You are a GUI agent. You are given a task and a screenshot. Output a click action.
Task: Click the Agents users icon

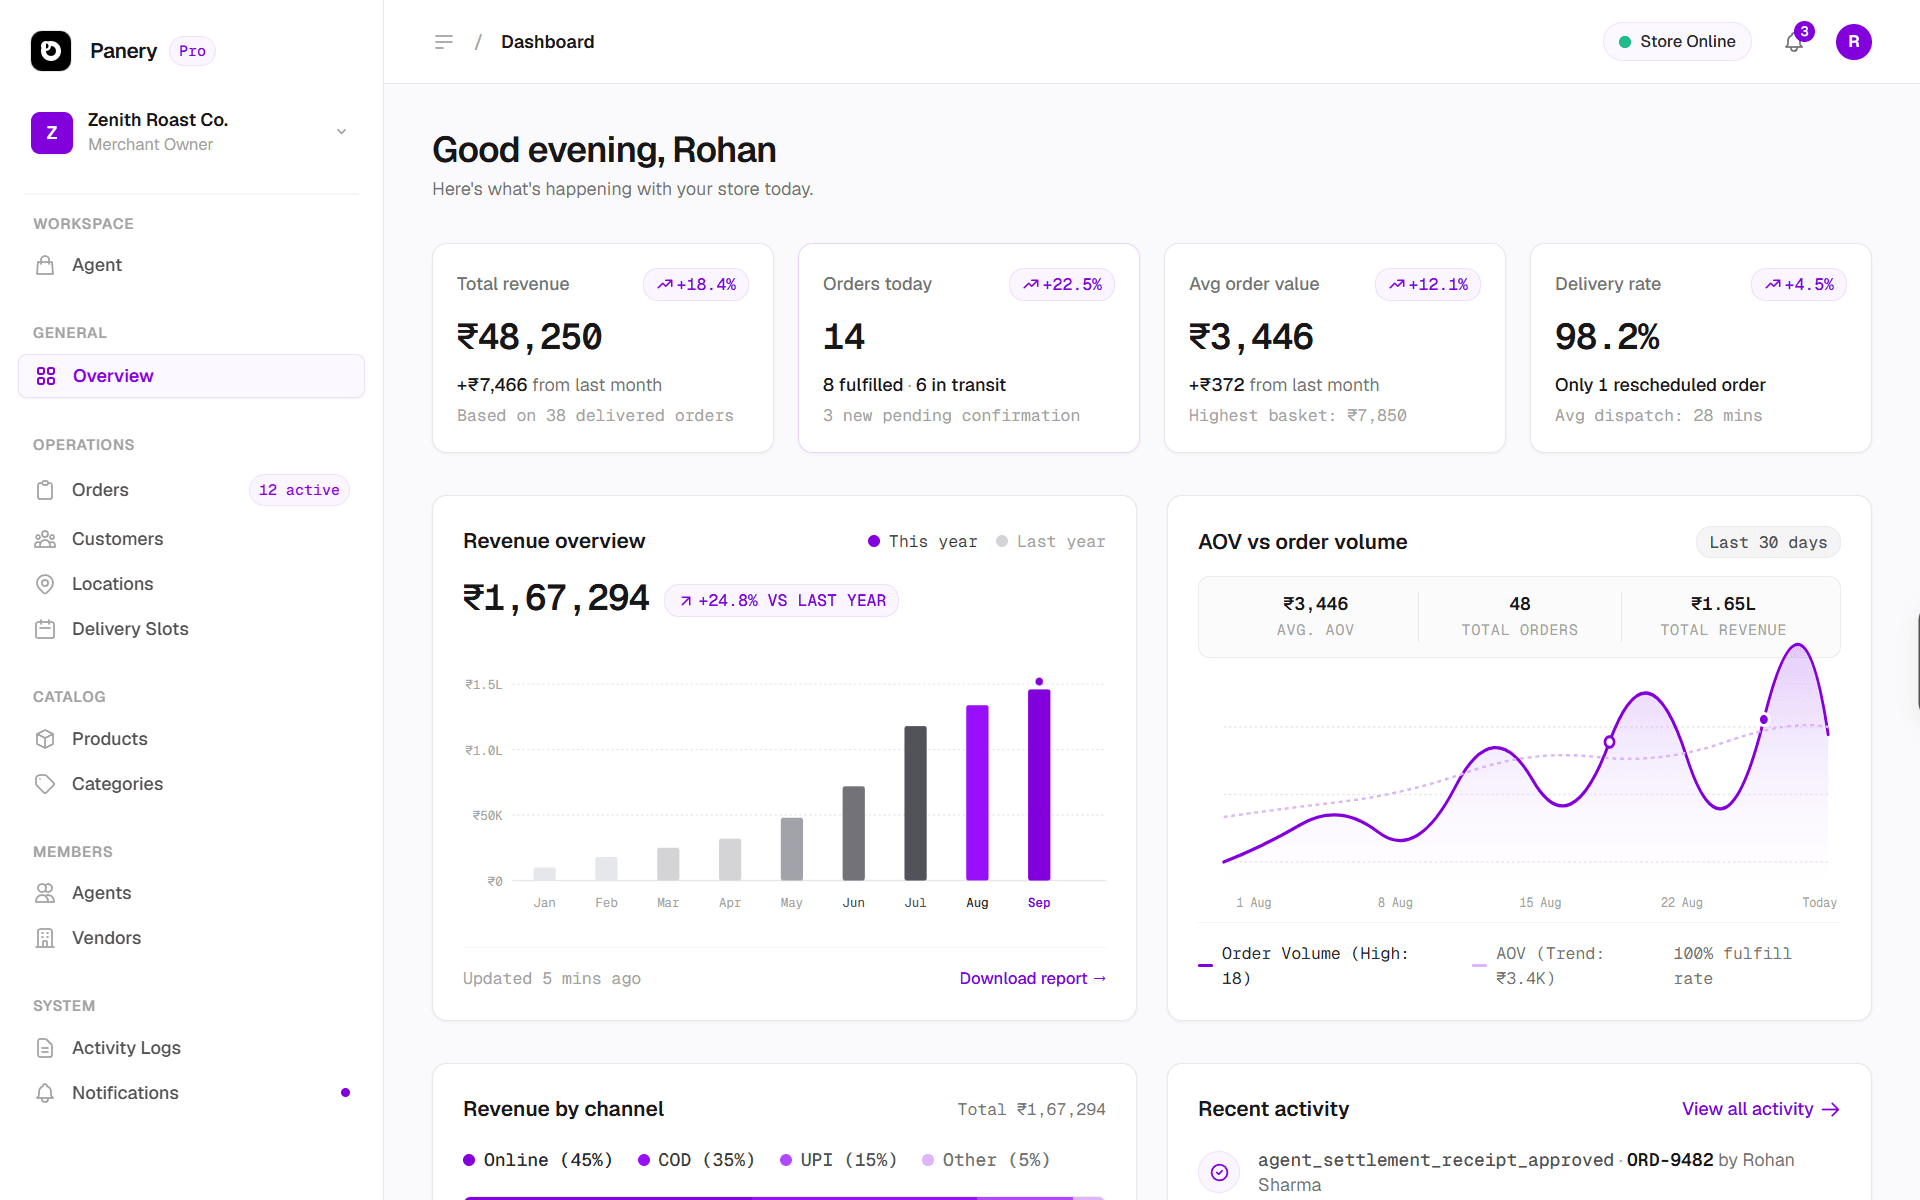(45, 893)
